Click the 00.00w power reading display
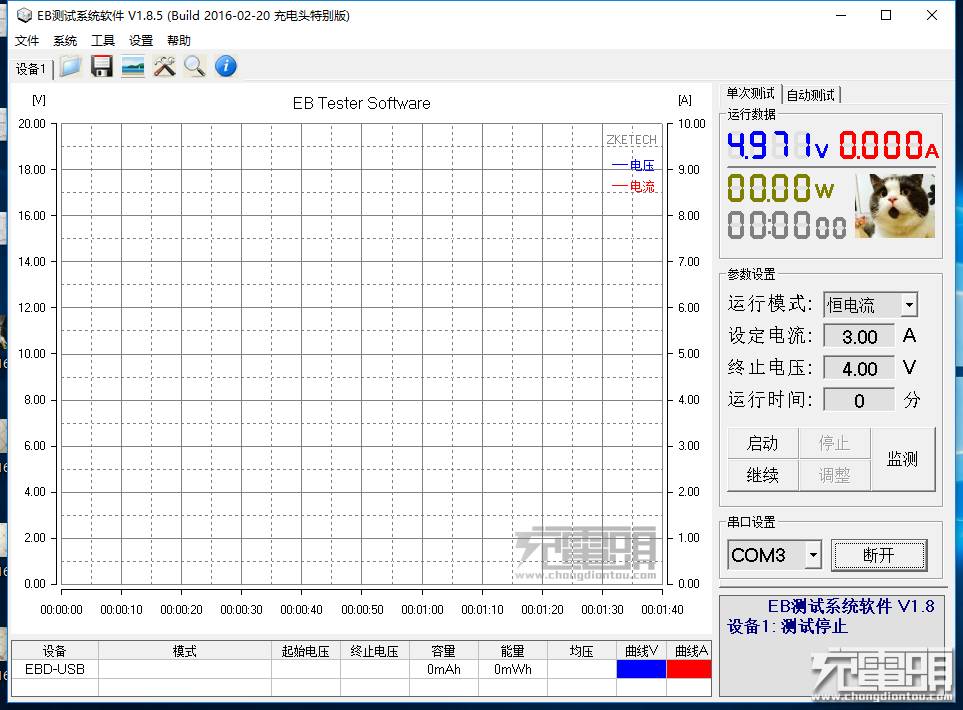The width and height of the screenshot is (963, 710). point(780,188)
